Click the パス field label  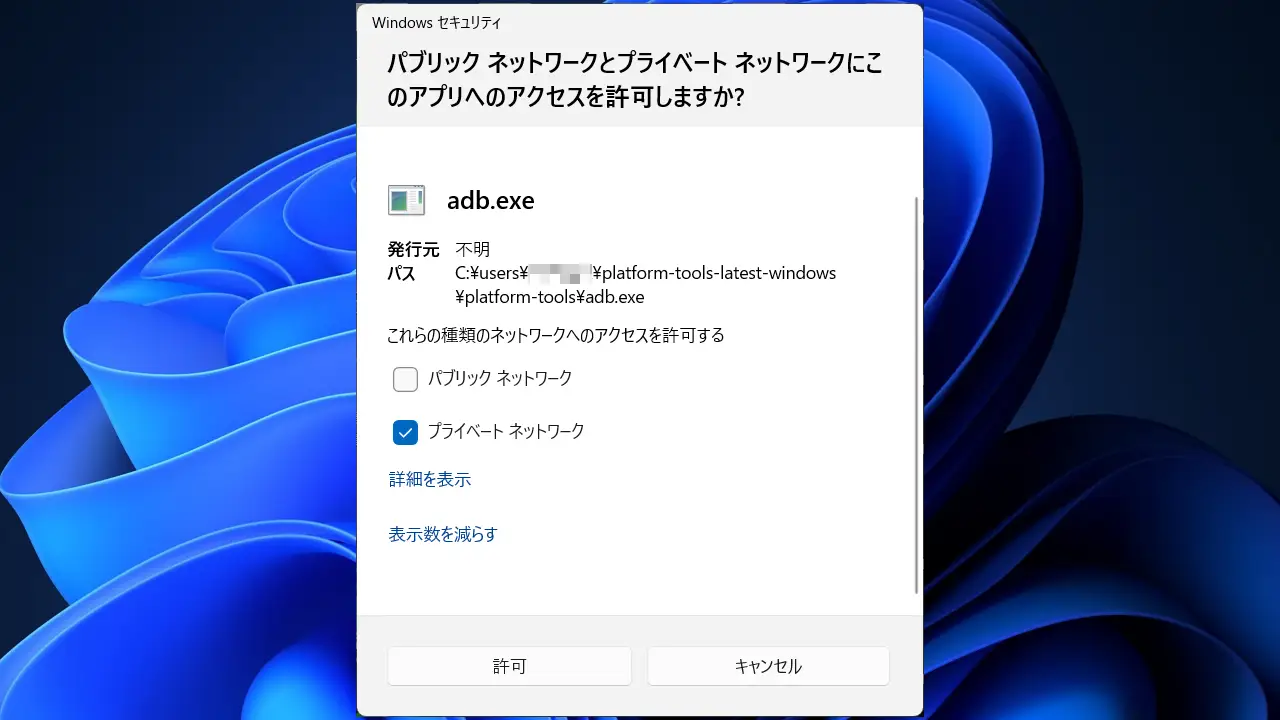coord(401,273)
